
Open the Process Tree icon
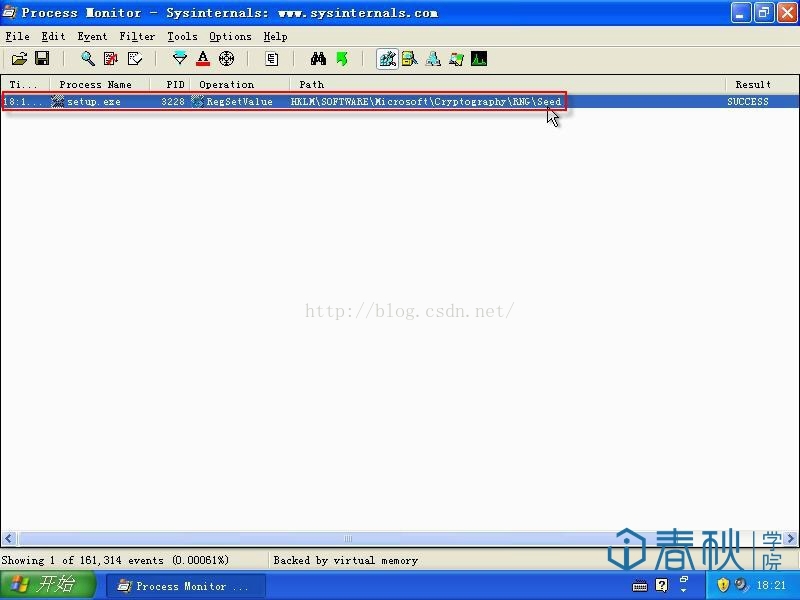[271, 59]
